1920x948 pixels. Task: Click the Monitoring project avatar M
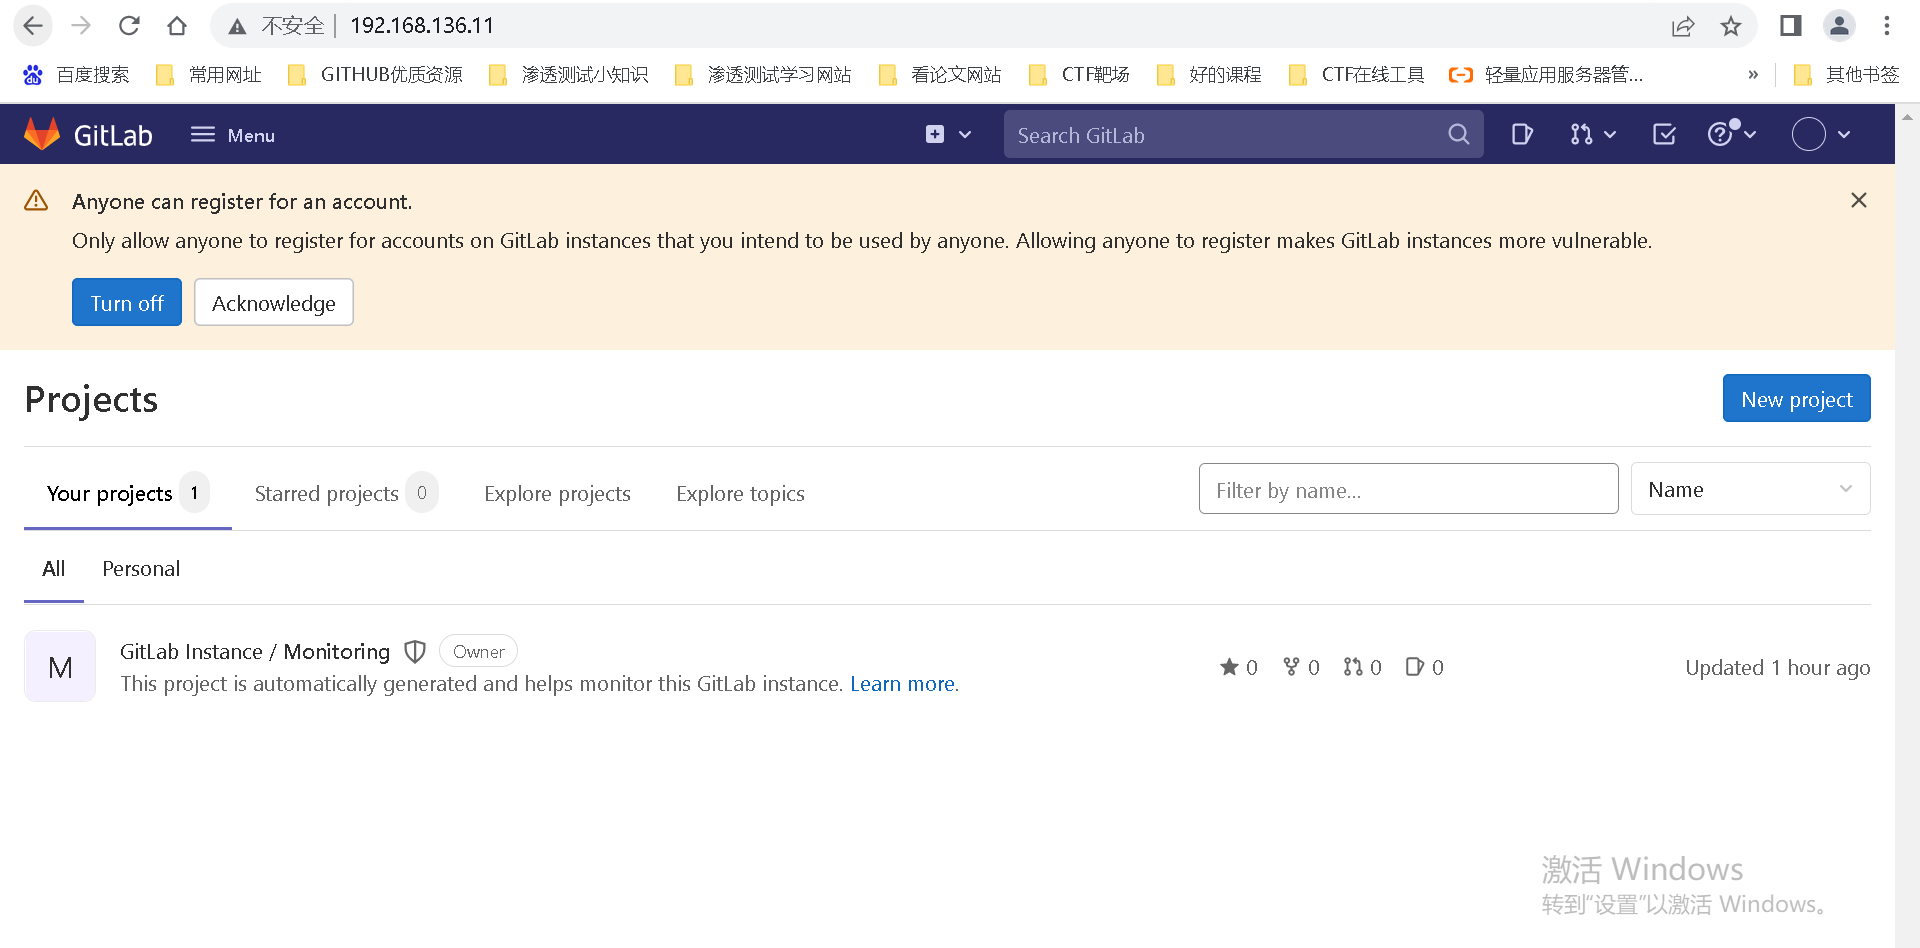[60, 666]
